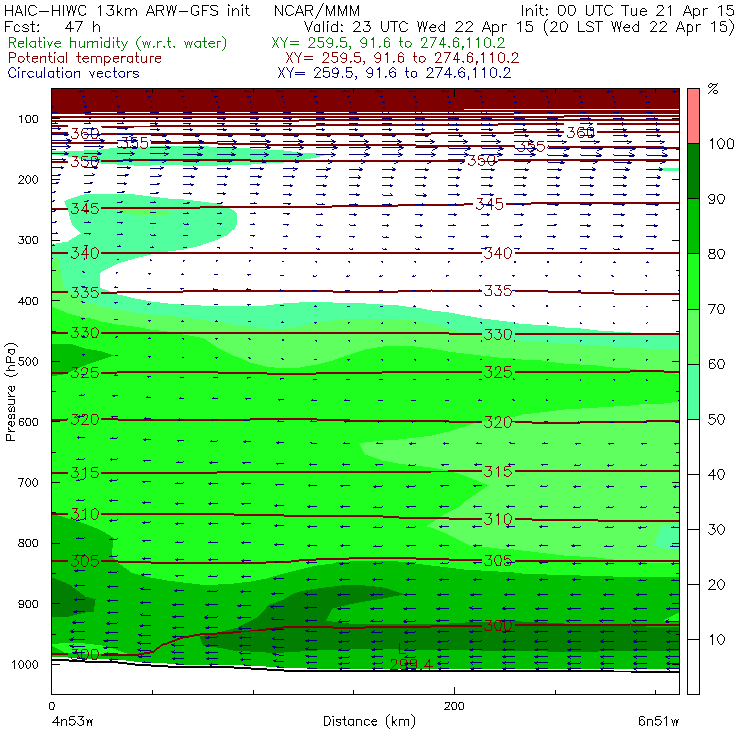
Task: Click the "Pressure (hPa)" axis label
Action: click(10, 392)
